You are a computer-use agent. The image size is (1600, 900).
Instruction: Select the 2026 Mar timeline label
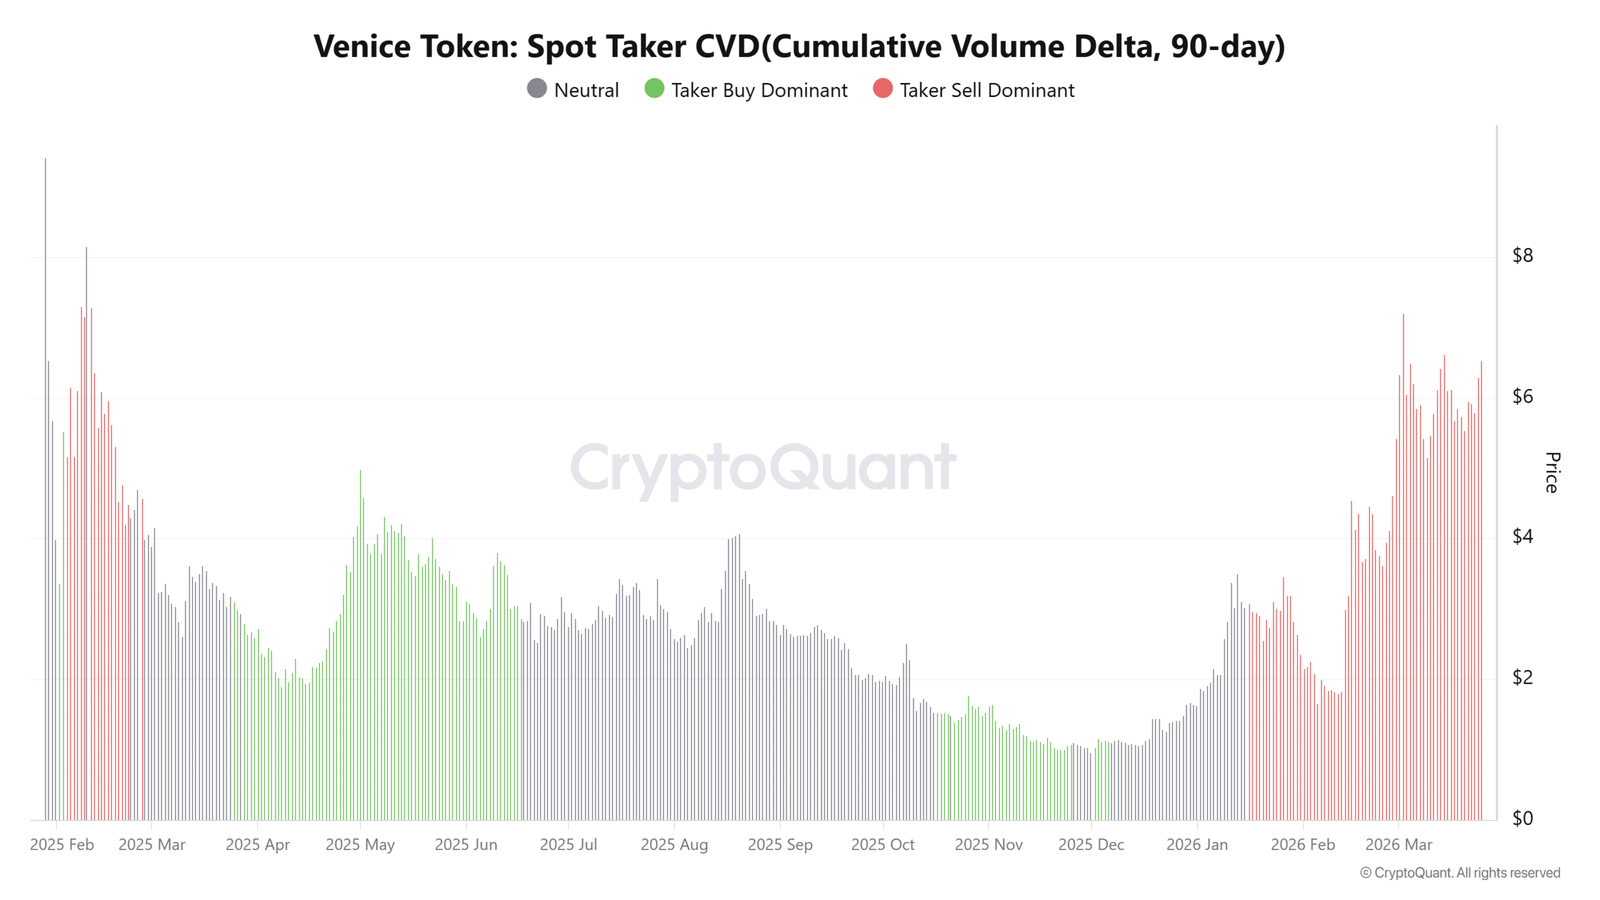click(1399, 845)
